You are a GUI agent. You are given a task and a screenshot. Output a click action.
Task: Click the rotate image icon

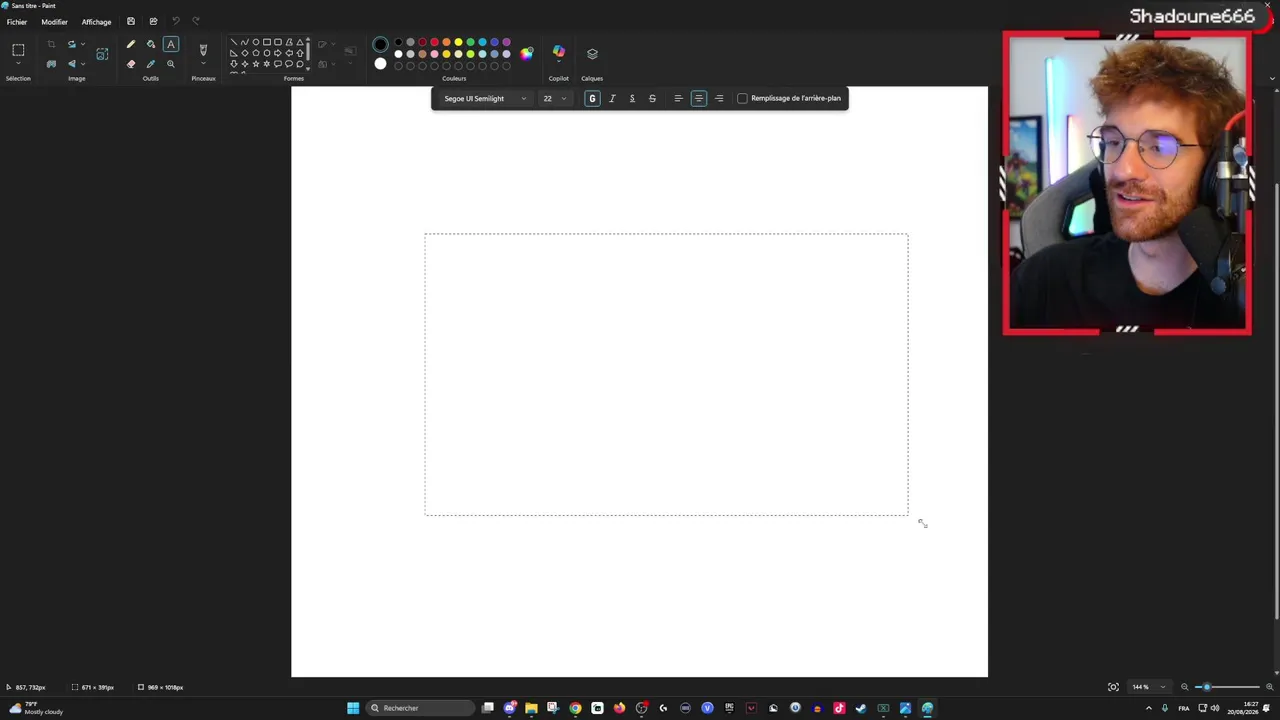tap(71, 44)
